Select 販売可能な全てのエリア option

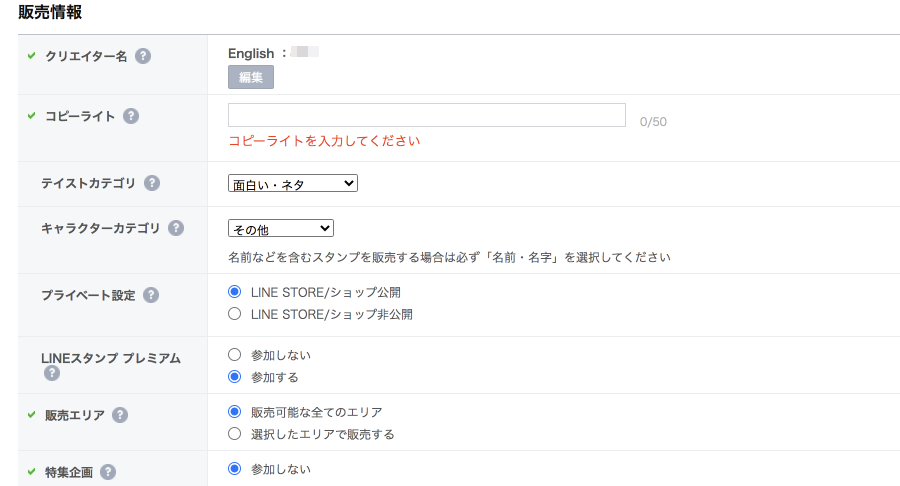[x=234, y=411]
